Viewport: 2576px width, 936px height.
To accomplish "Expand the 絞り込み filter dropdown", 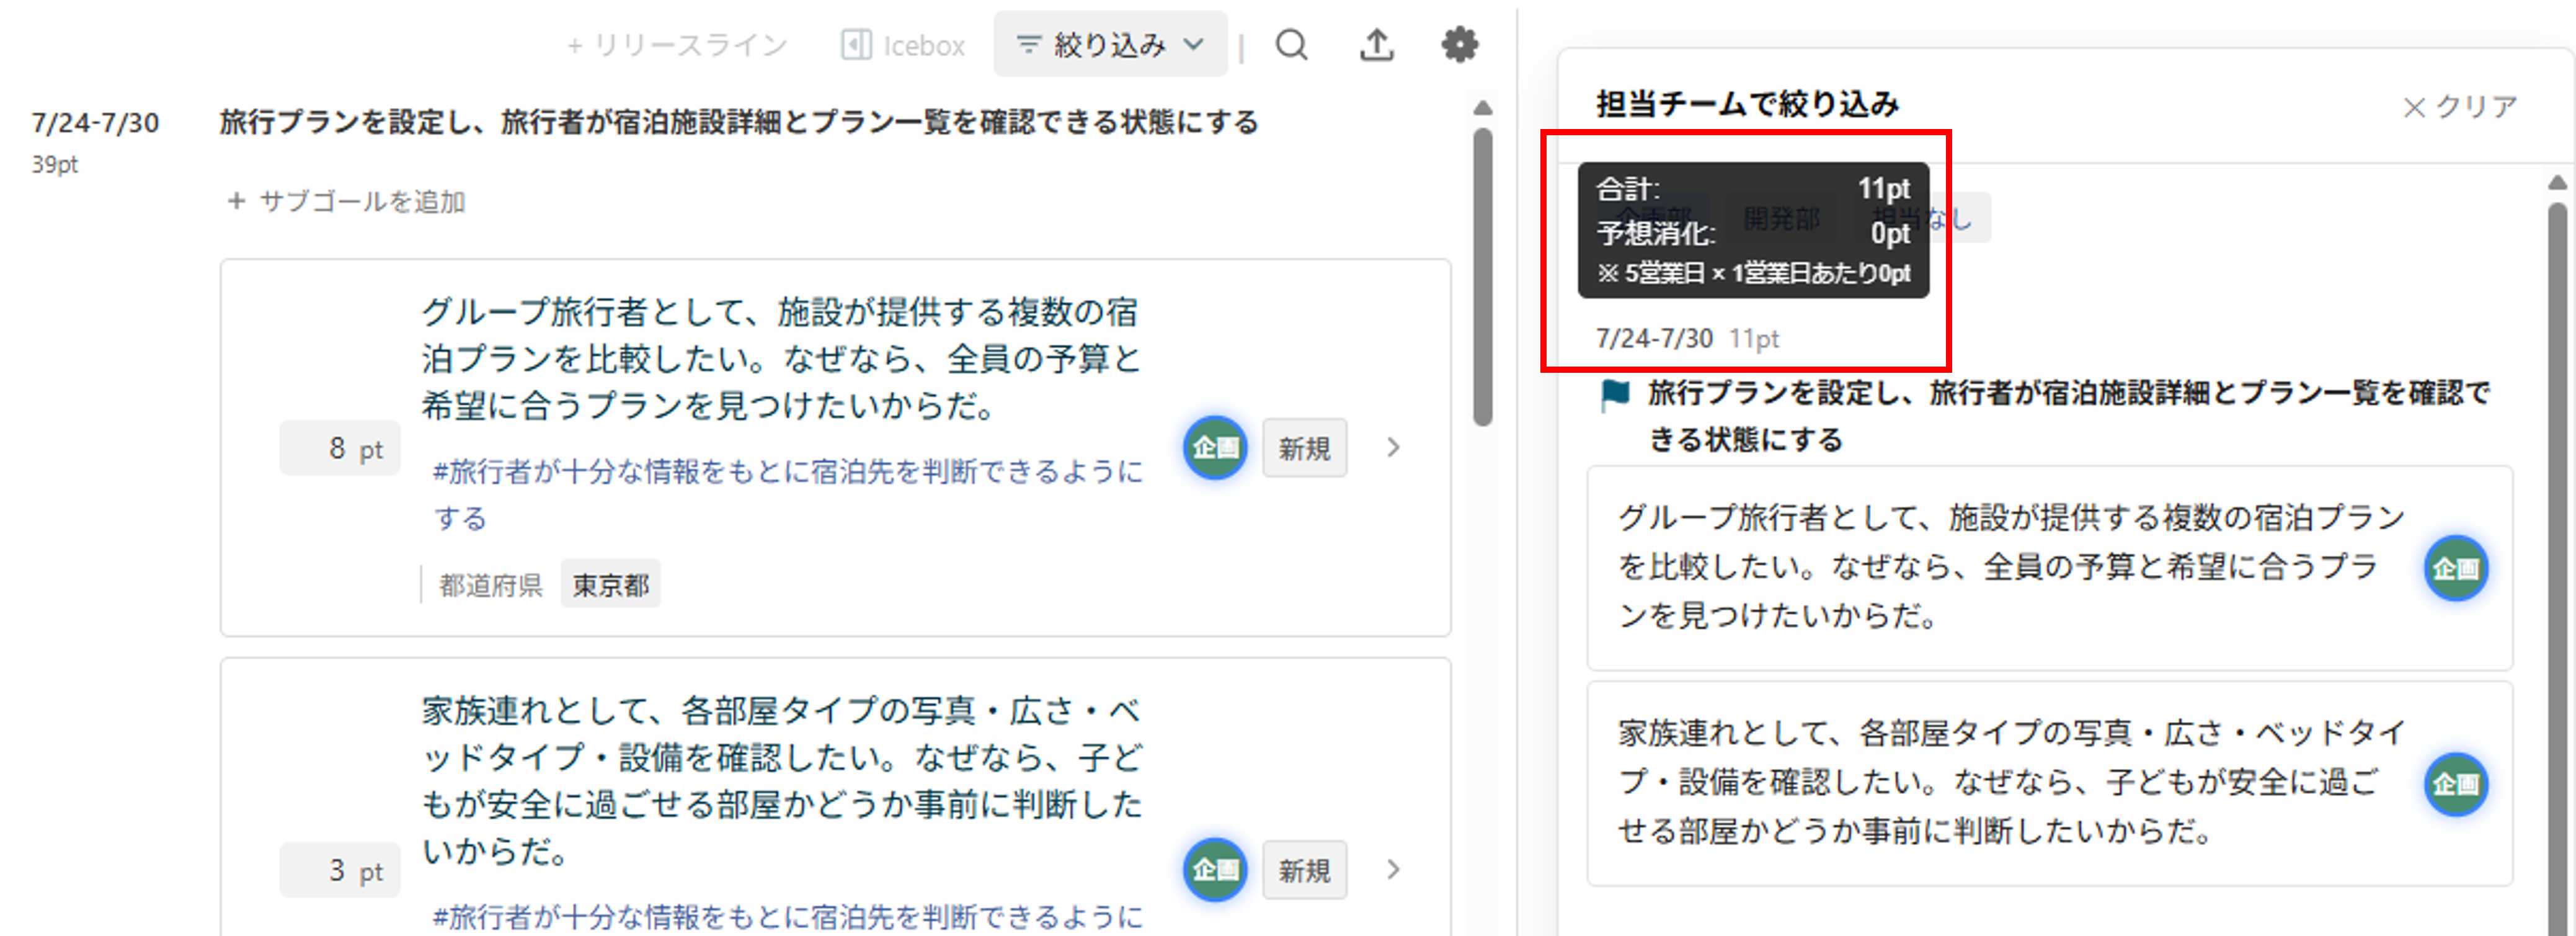I will [1110, 45].
